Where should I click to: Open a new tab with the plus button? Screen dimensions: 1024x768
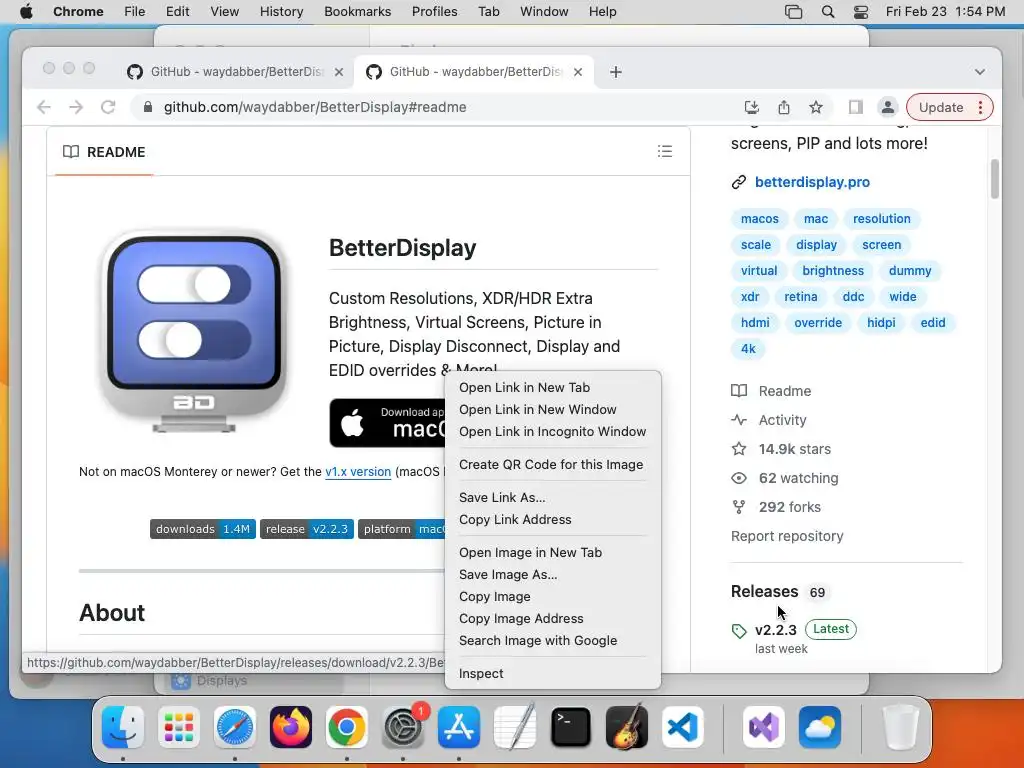pos(616,72)
